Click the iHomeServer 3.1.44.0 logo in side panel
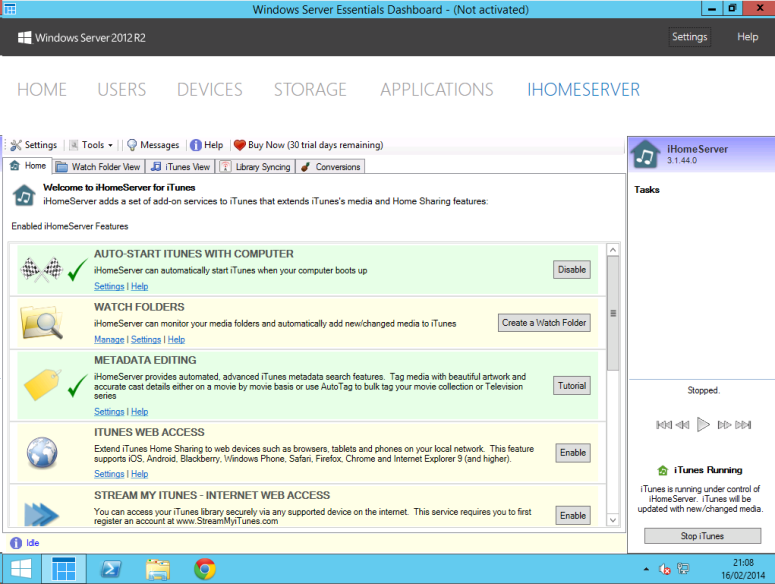The image size is (775, 584). tap(646, 155)
